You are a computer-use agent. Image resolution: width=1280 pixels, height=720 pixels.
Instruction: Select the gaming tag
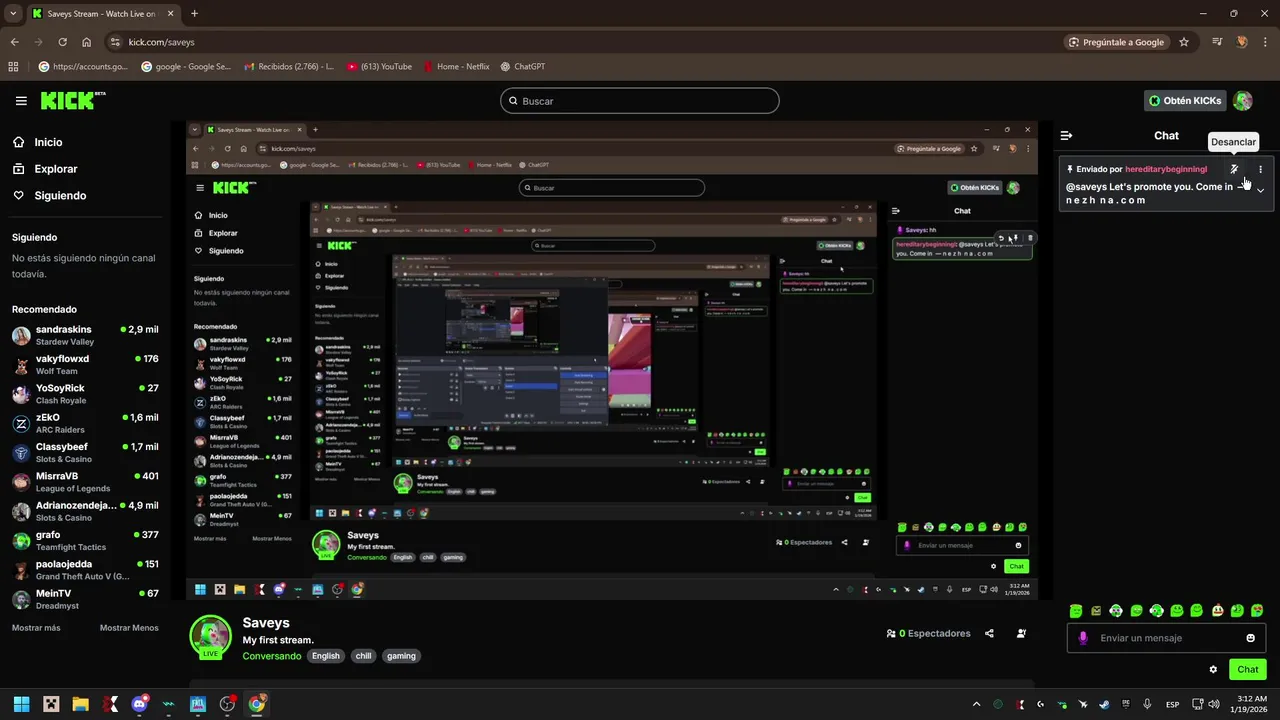(x=401, y=656)
